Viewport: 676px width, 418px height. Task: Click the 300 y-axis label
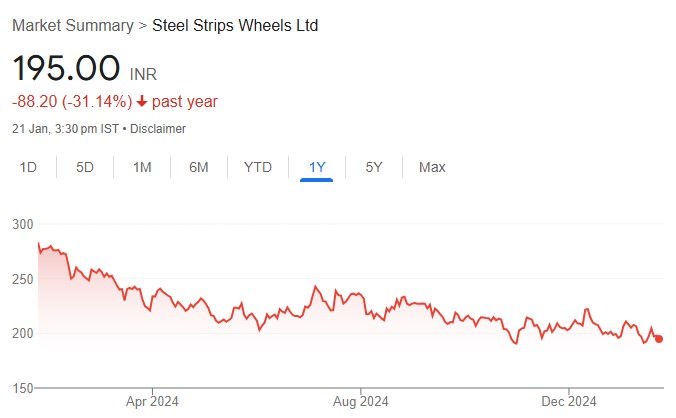(21, 225)
